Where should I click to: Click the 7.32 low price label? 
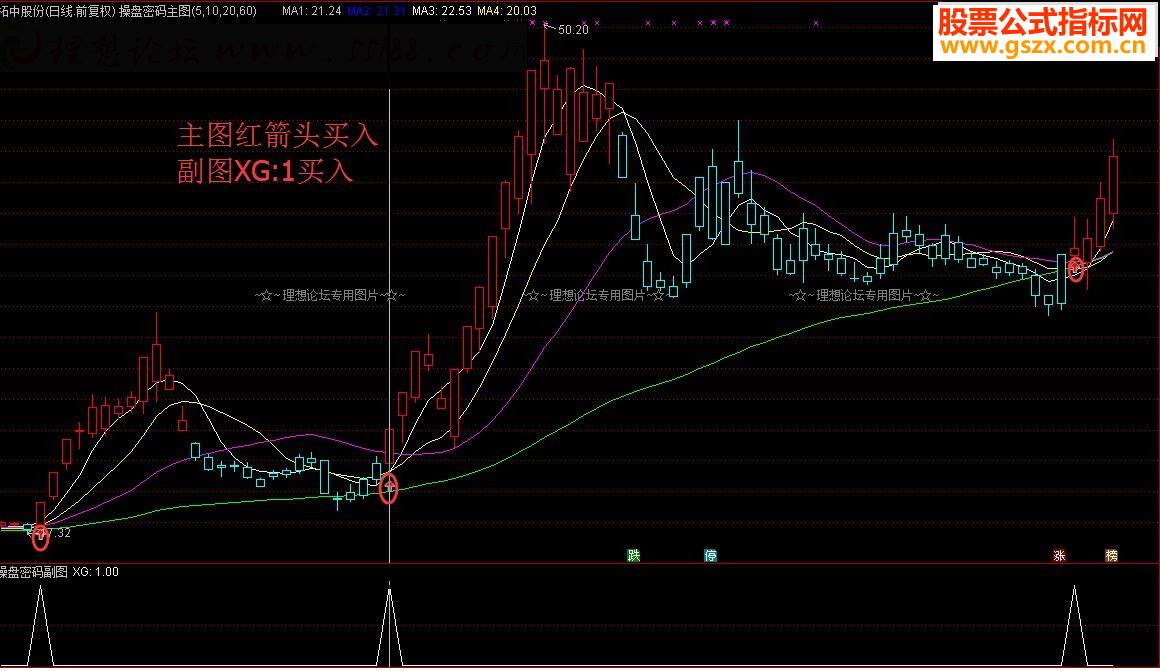59,533
